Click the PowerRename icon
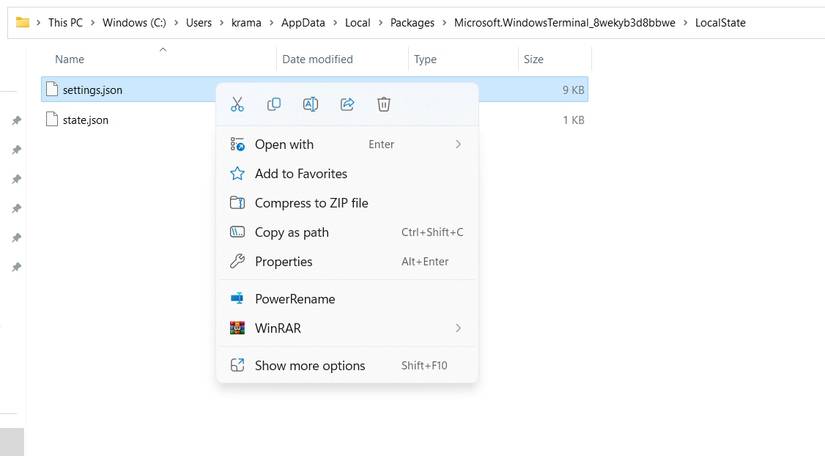The image size is (825, 456). pyautogui.click(x=237, y=299)
